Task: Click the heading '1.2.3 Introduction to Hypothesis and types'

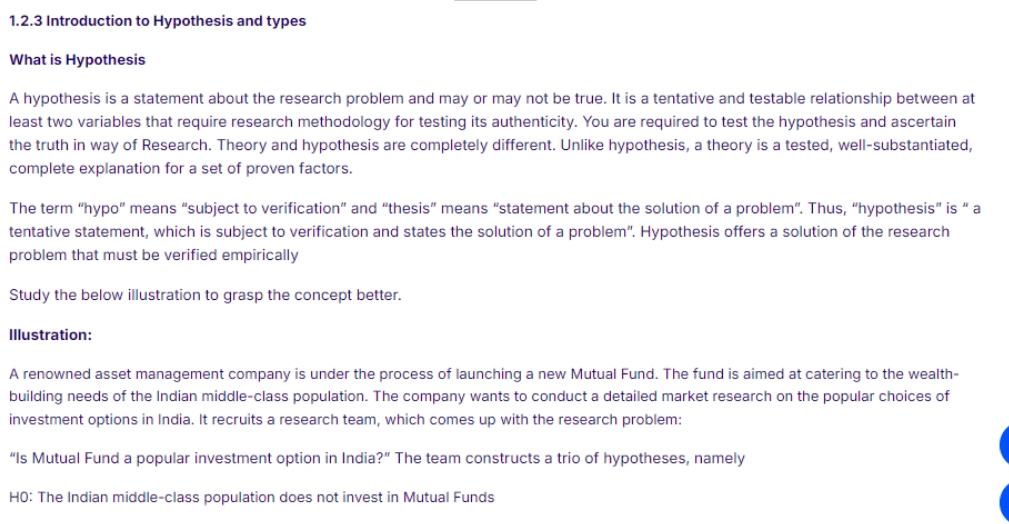Action: 157,21
